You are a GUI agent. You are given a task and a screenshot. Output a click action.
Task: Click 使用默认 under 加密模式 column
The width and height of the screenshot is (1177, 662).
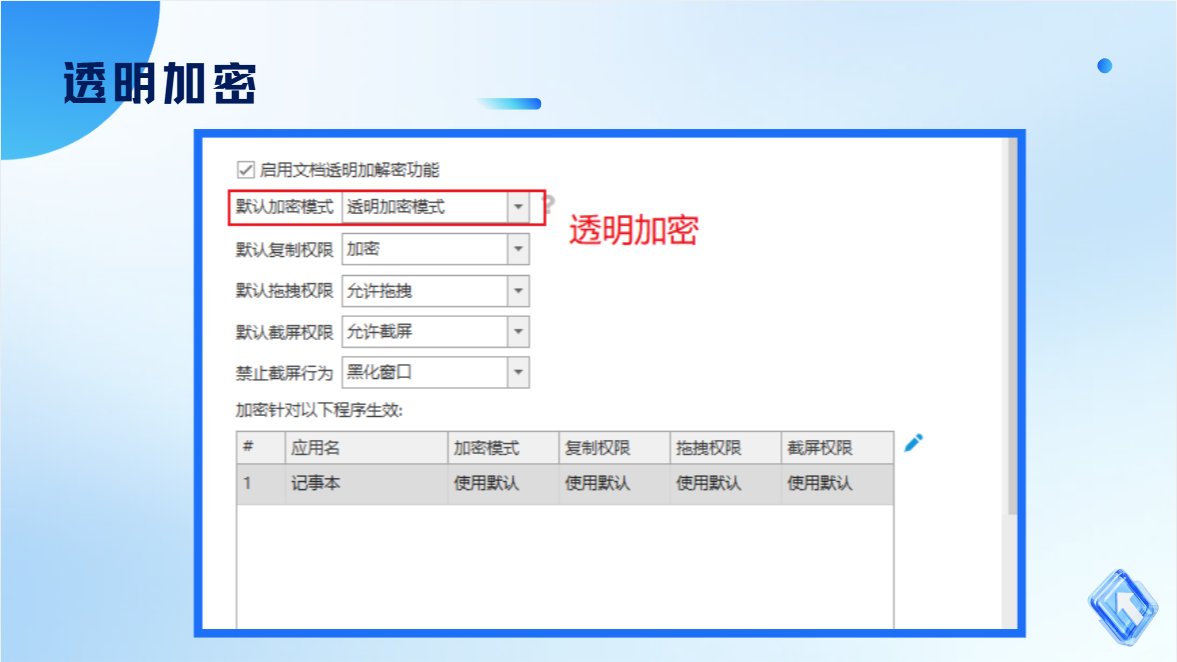(486, 483)
